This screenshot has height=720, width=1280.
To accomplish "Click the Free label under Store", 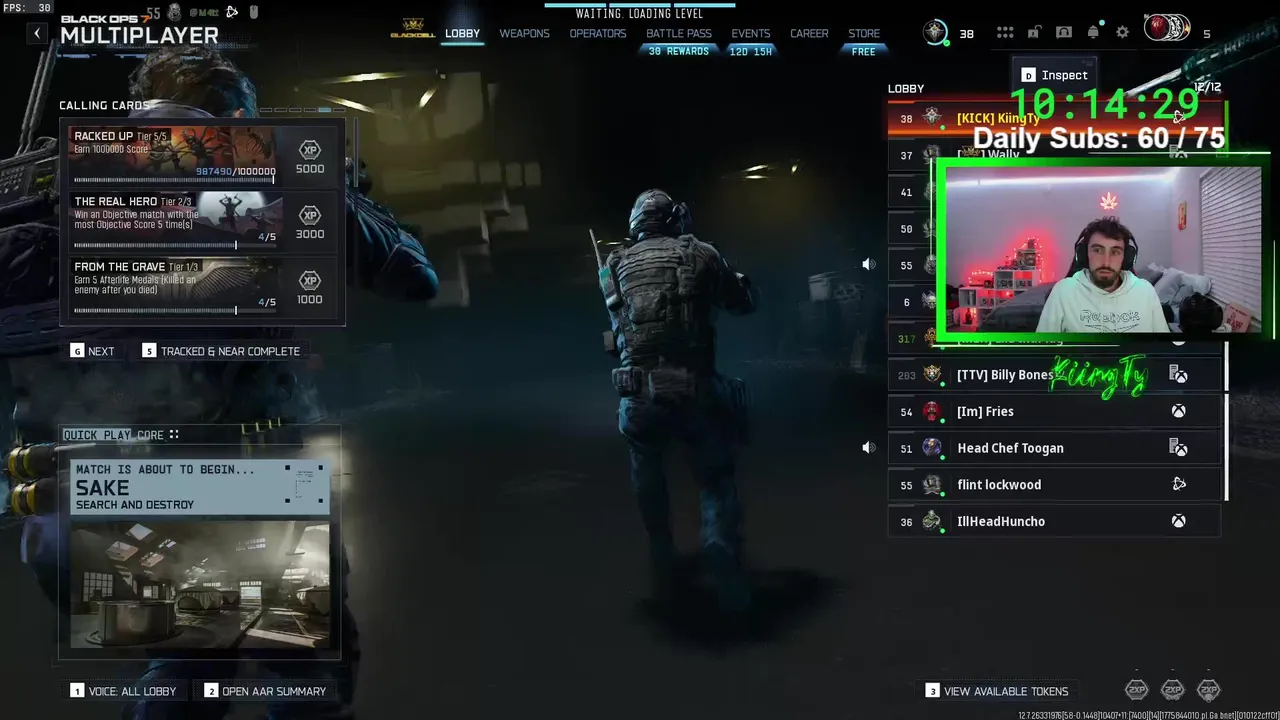I will [x=864, y=51].
